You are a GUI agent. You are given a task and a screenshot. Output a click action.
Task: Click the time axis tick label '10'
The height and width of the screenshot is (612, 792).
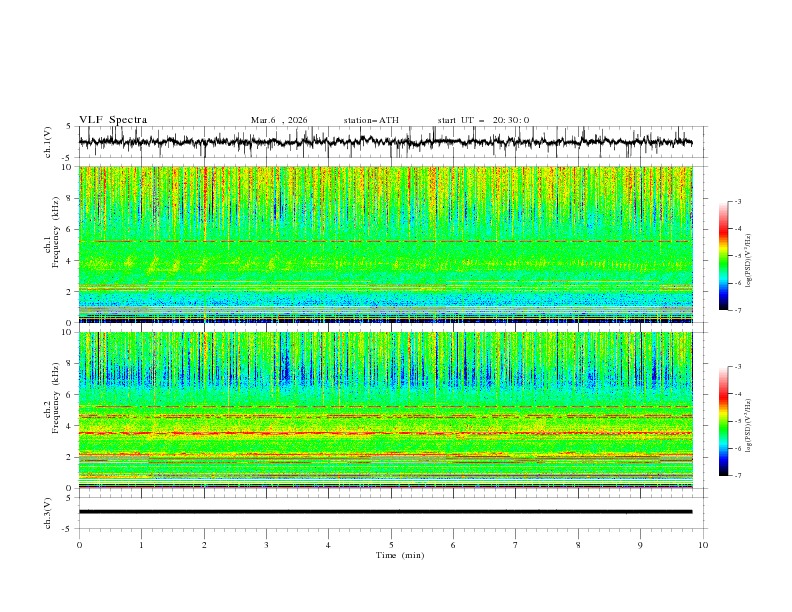click(703, 545)
